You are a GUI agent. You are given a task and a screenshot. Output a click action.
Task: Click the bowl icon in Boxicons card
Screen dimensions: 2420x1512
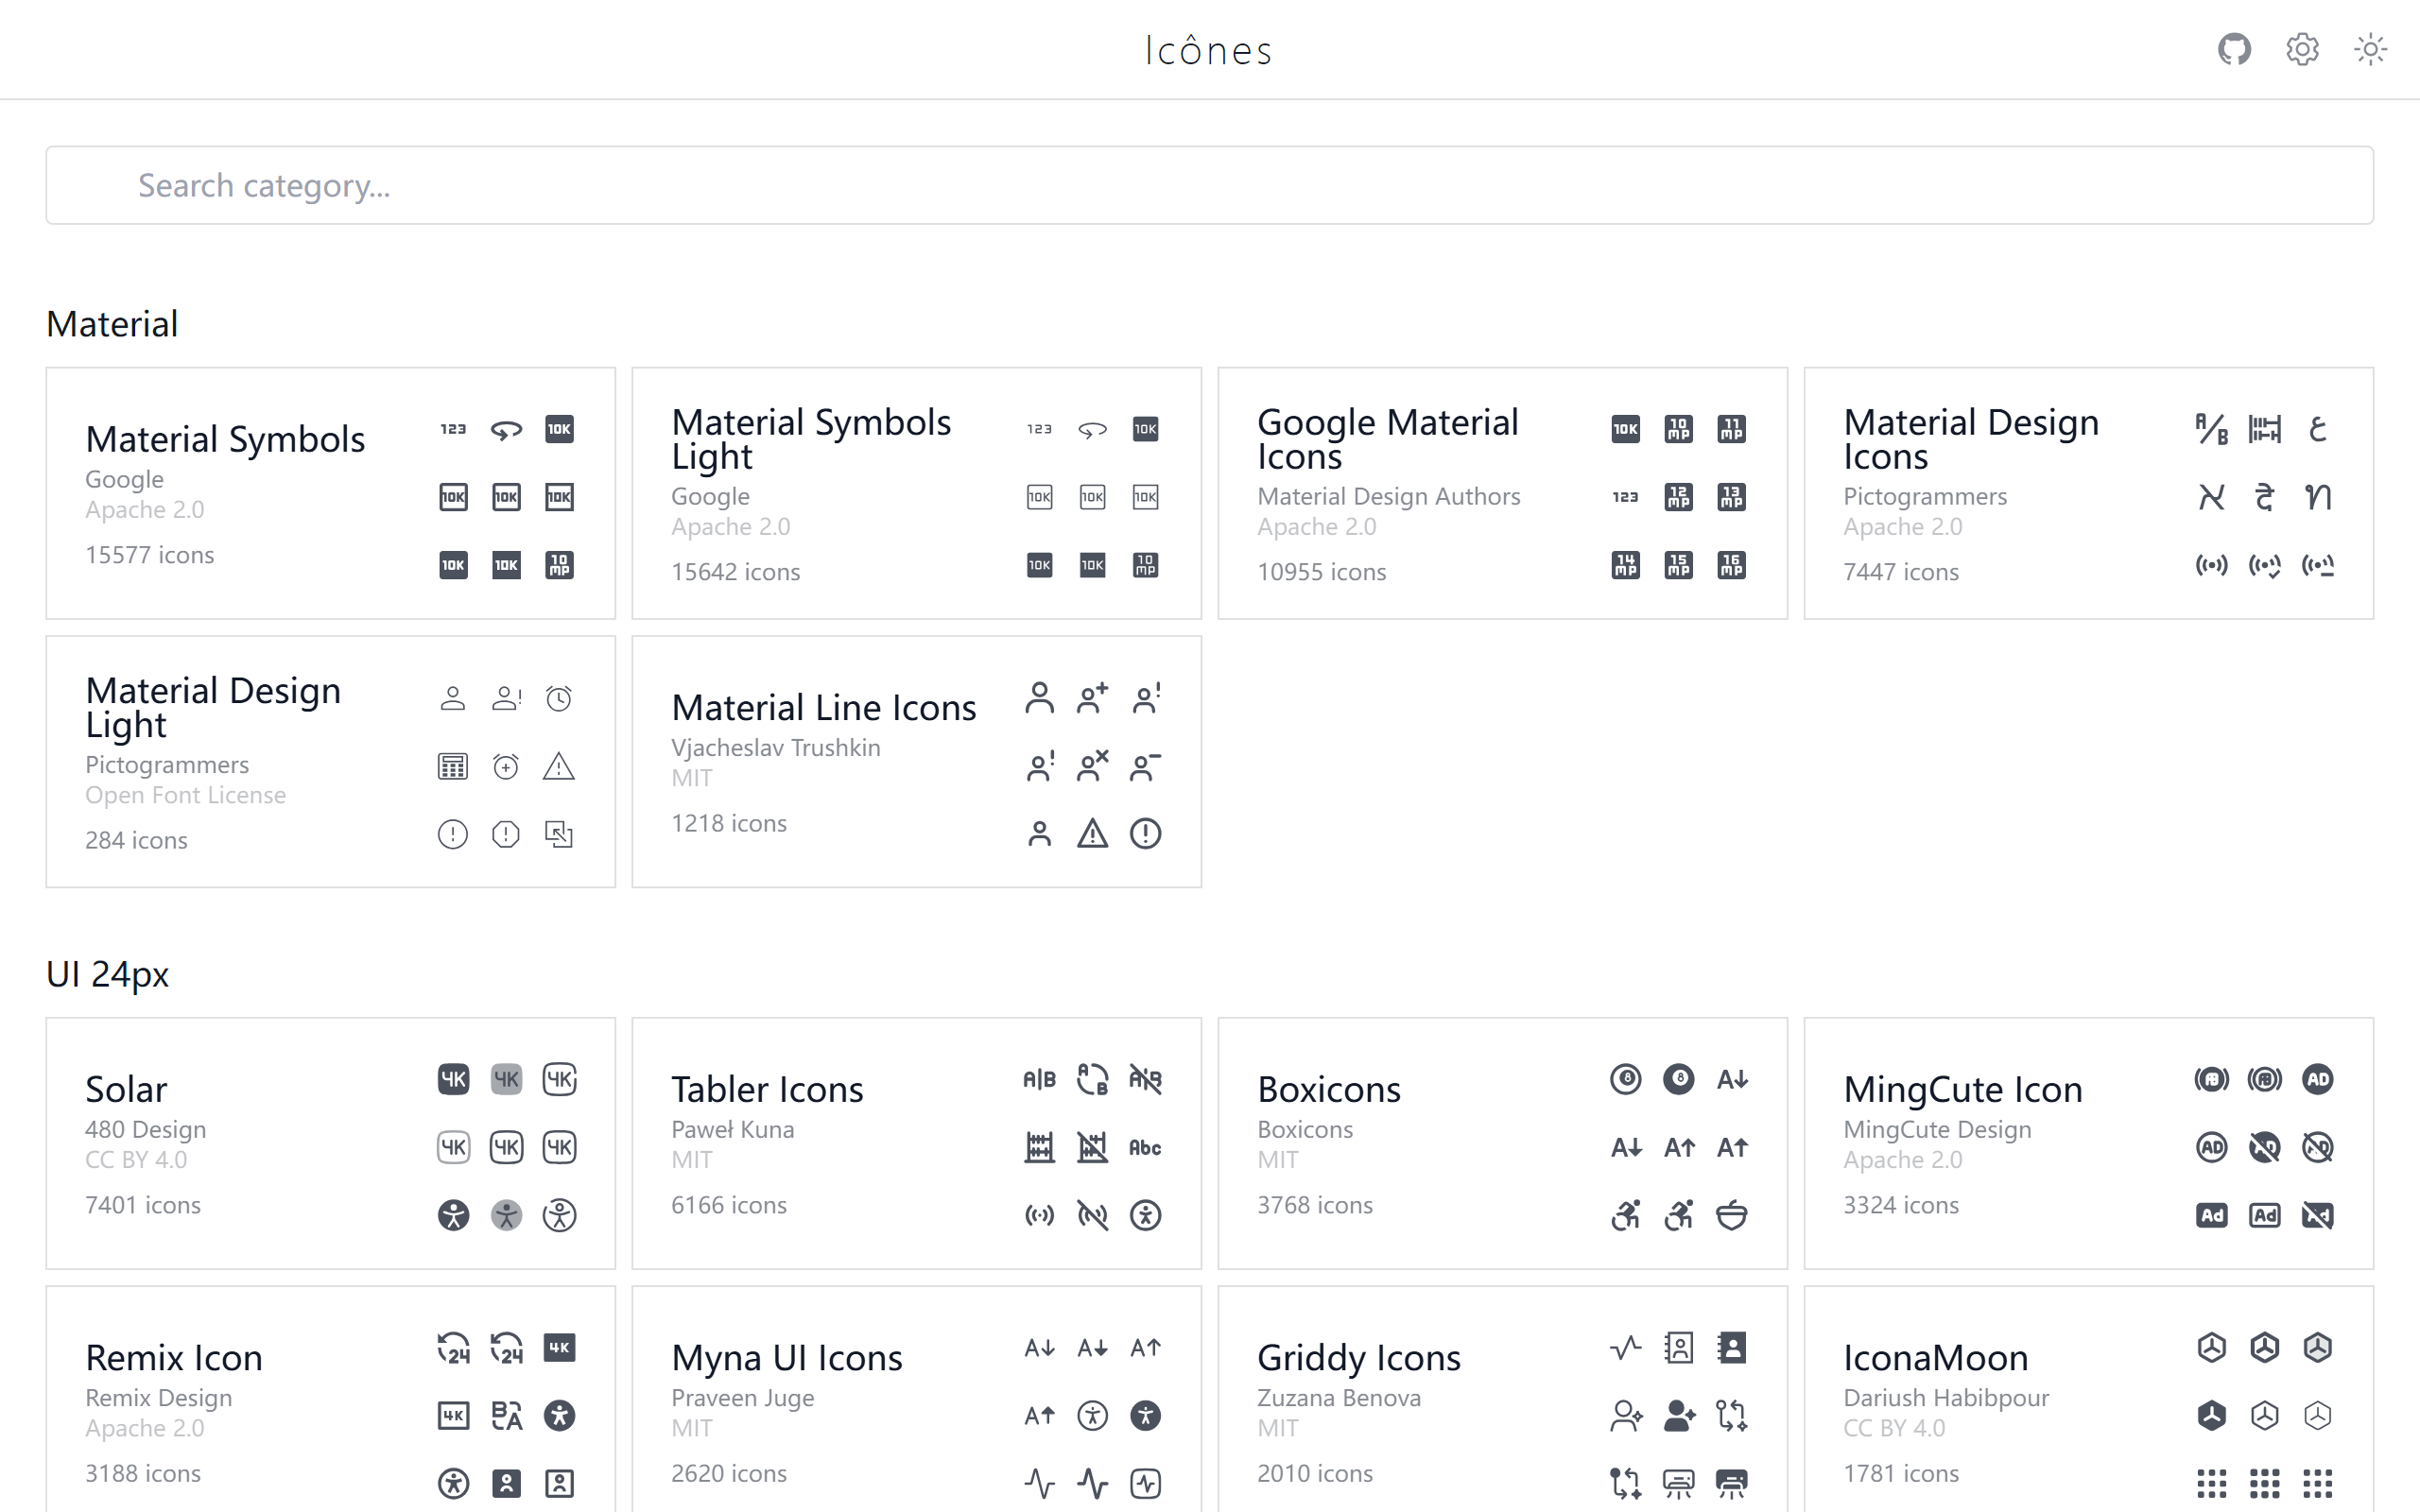pyautogui.click(x=1731, y=1215)
